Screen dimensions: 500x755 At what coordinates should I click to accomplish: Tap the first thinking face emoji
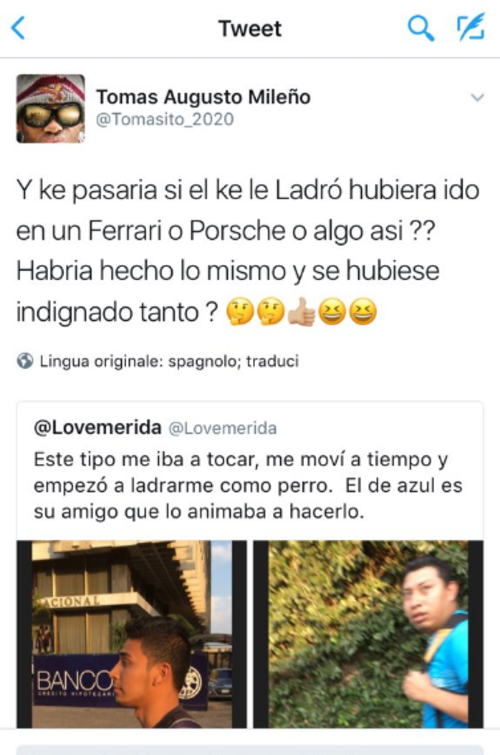tap(240, 312)
